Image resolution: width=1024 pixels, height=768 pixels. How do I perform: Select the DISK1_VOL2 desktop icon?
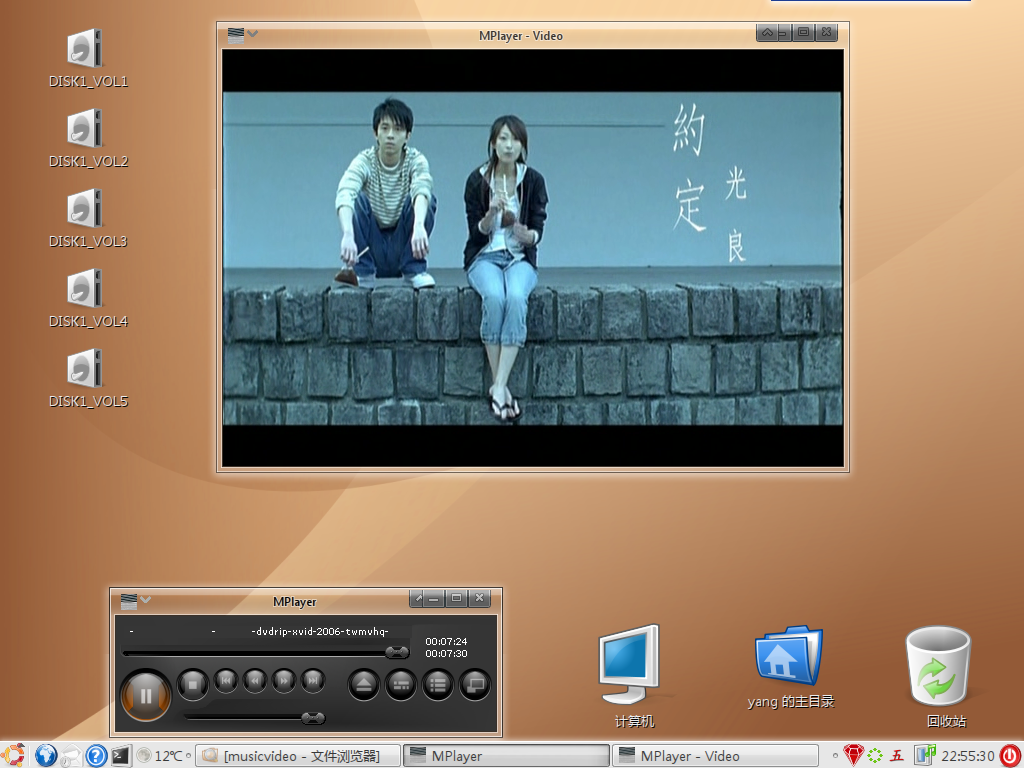point(88,138)
